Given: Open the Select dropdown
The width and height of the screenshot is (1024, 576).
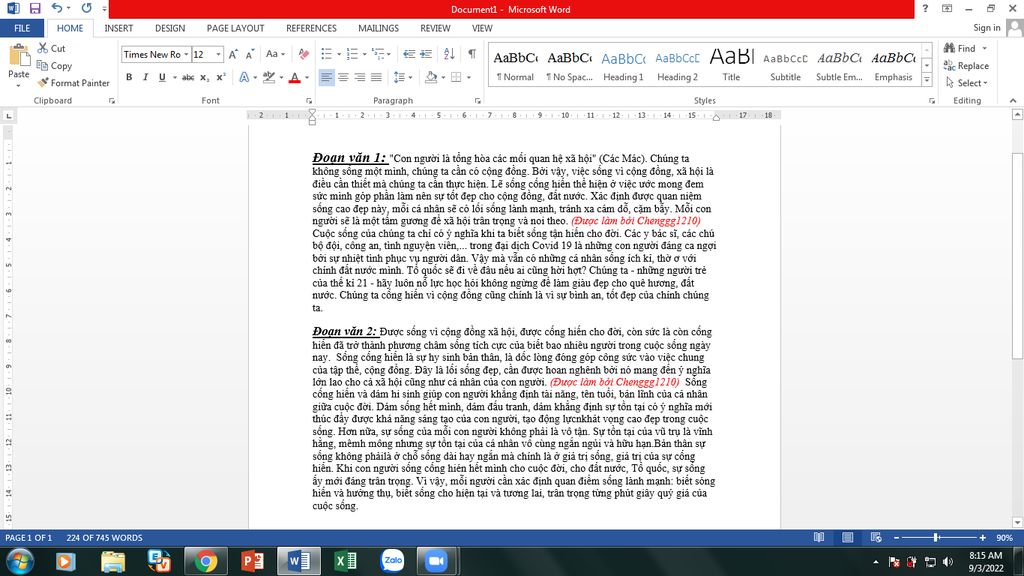Looking at the screenshot, I should point(967,83).
